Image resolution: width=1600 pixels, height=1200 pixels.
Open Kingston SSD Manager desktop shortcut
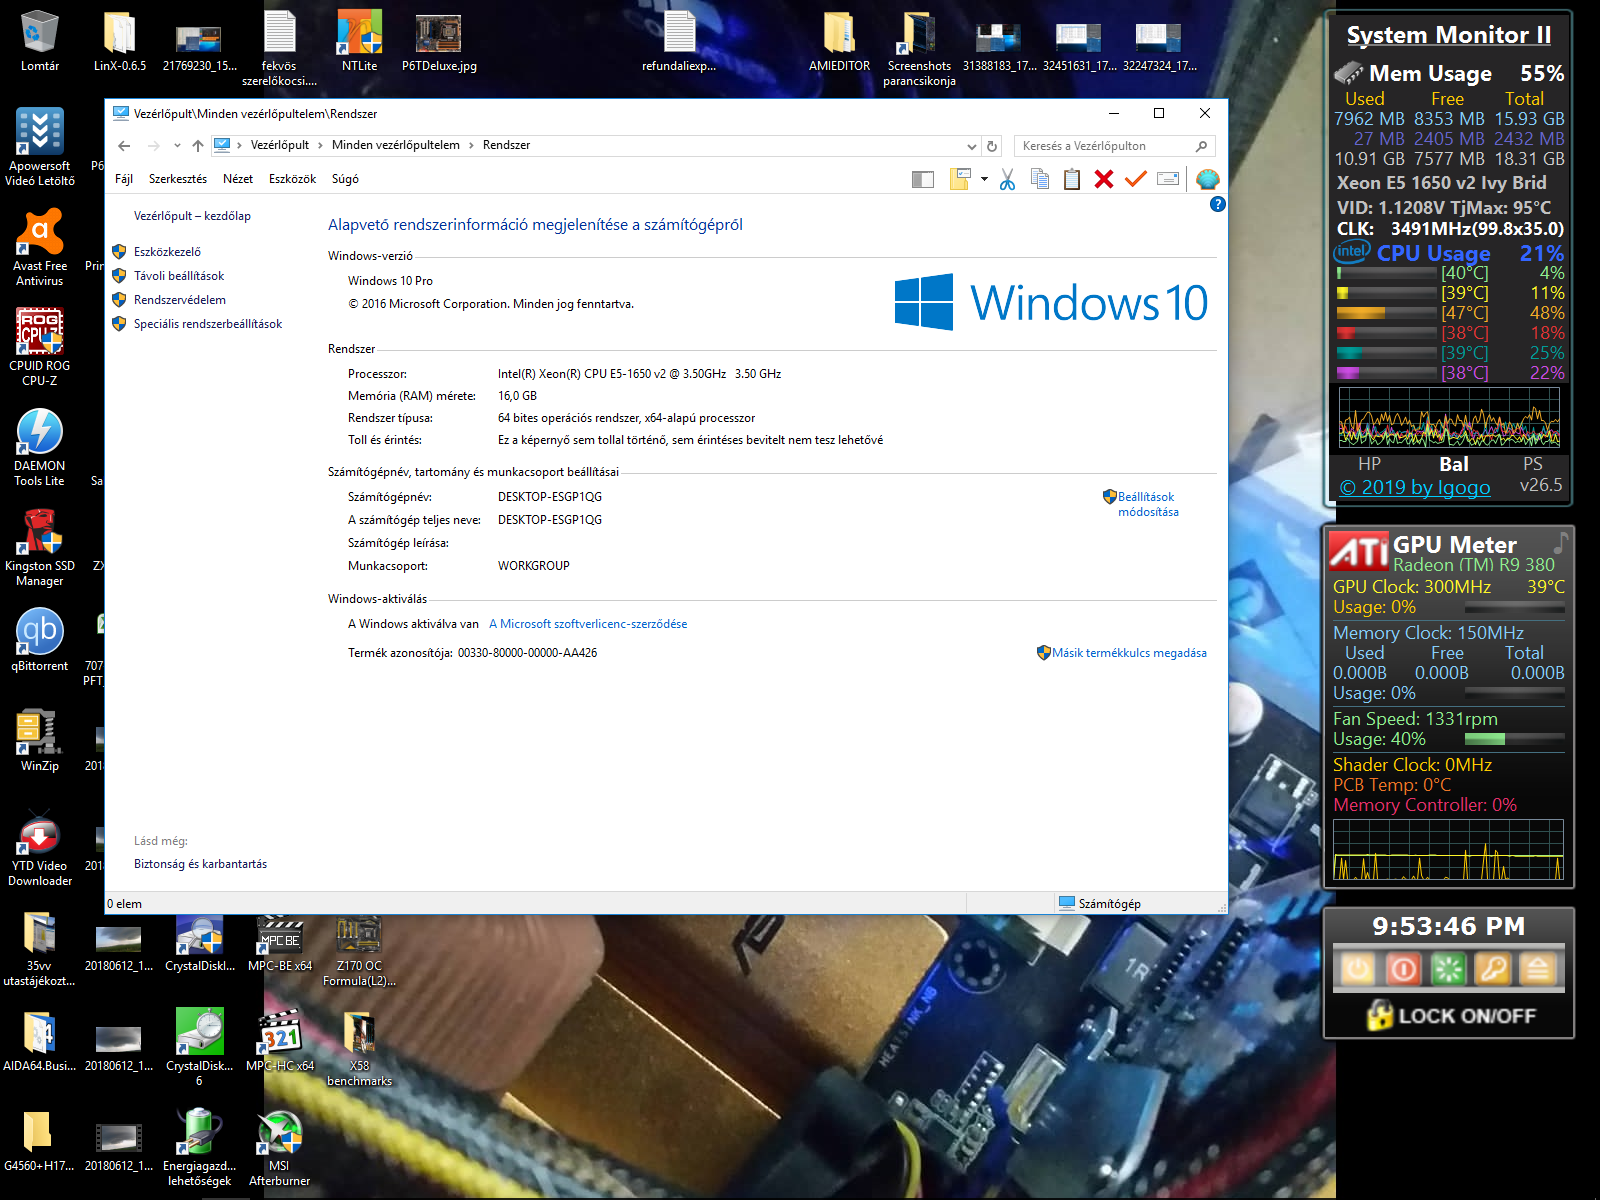point(40,547)
